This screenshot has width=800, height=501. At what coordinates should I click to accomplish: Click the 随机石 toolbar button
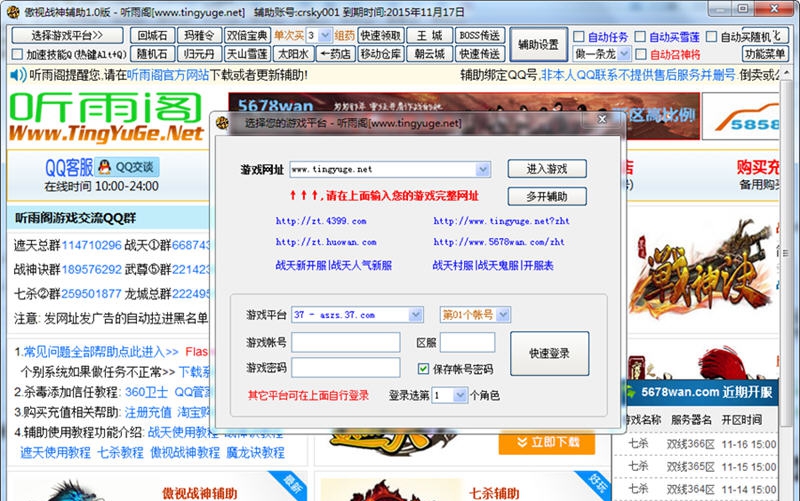[153, 54]
